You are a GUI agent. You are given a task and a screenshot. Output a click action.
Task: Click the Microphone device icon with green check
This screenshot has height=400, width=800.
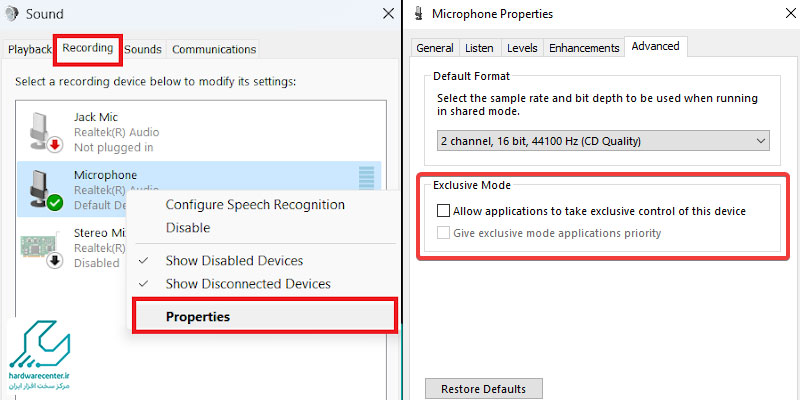tap(45, 190)
